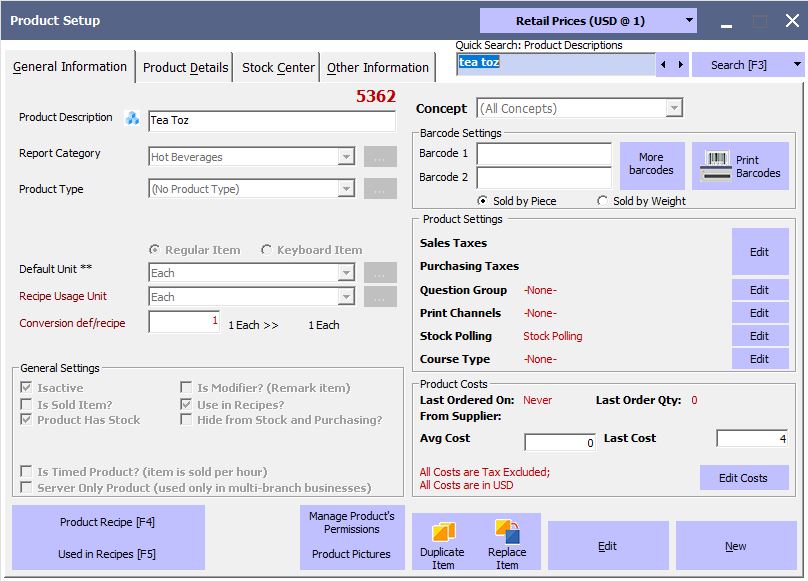The height and width of the screenshot is (581, 808).
Task: Close the Product Setup window
Action: [793, 21]
